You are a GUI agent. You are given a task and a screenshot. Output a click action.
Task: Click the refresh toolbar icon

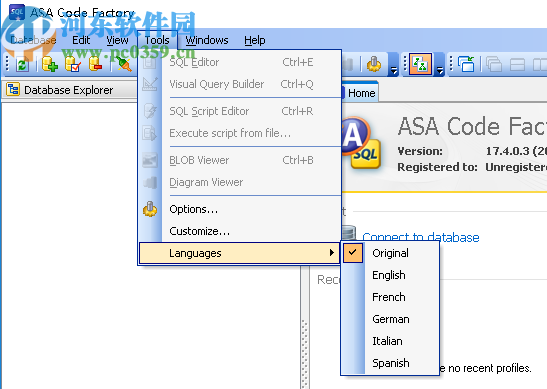pyautogui.click(x=22, y=65)
